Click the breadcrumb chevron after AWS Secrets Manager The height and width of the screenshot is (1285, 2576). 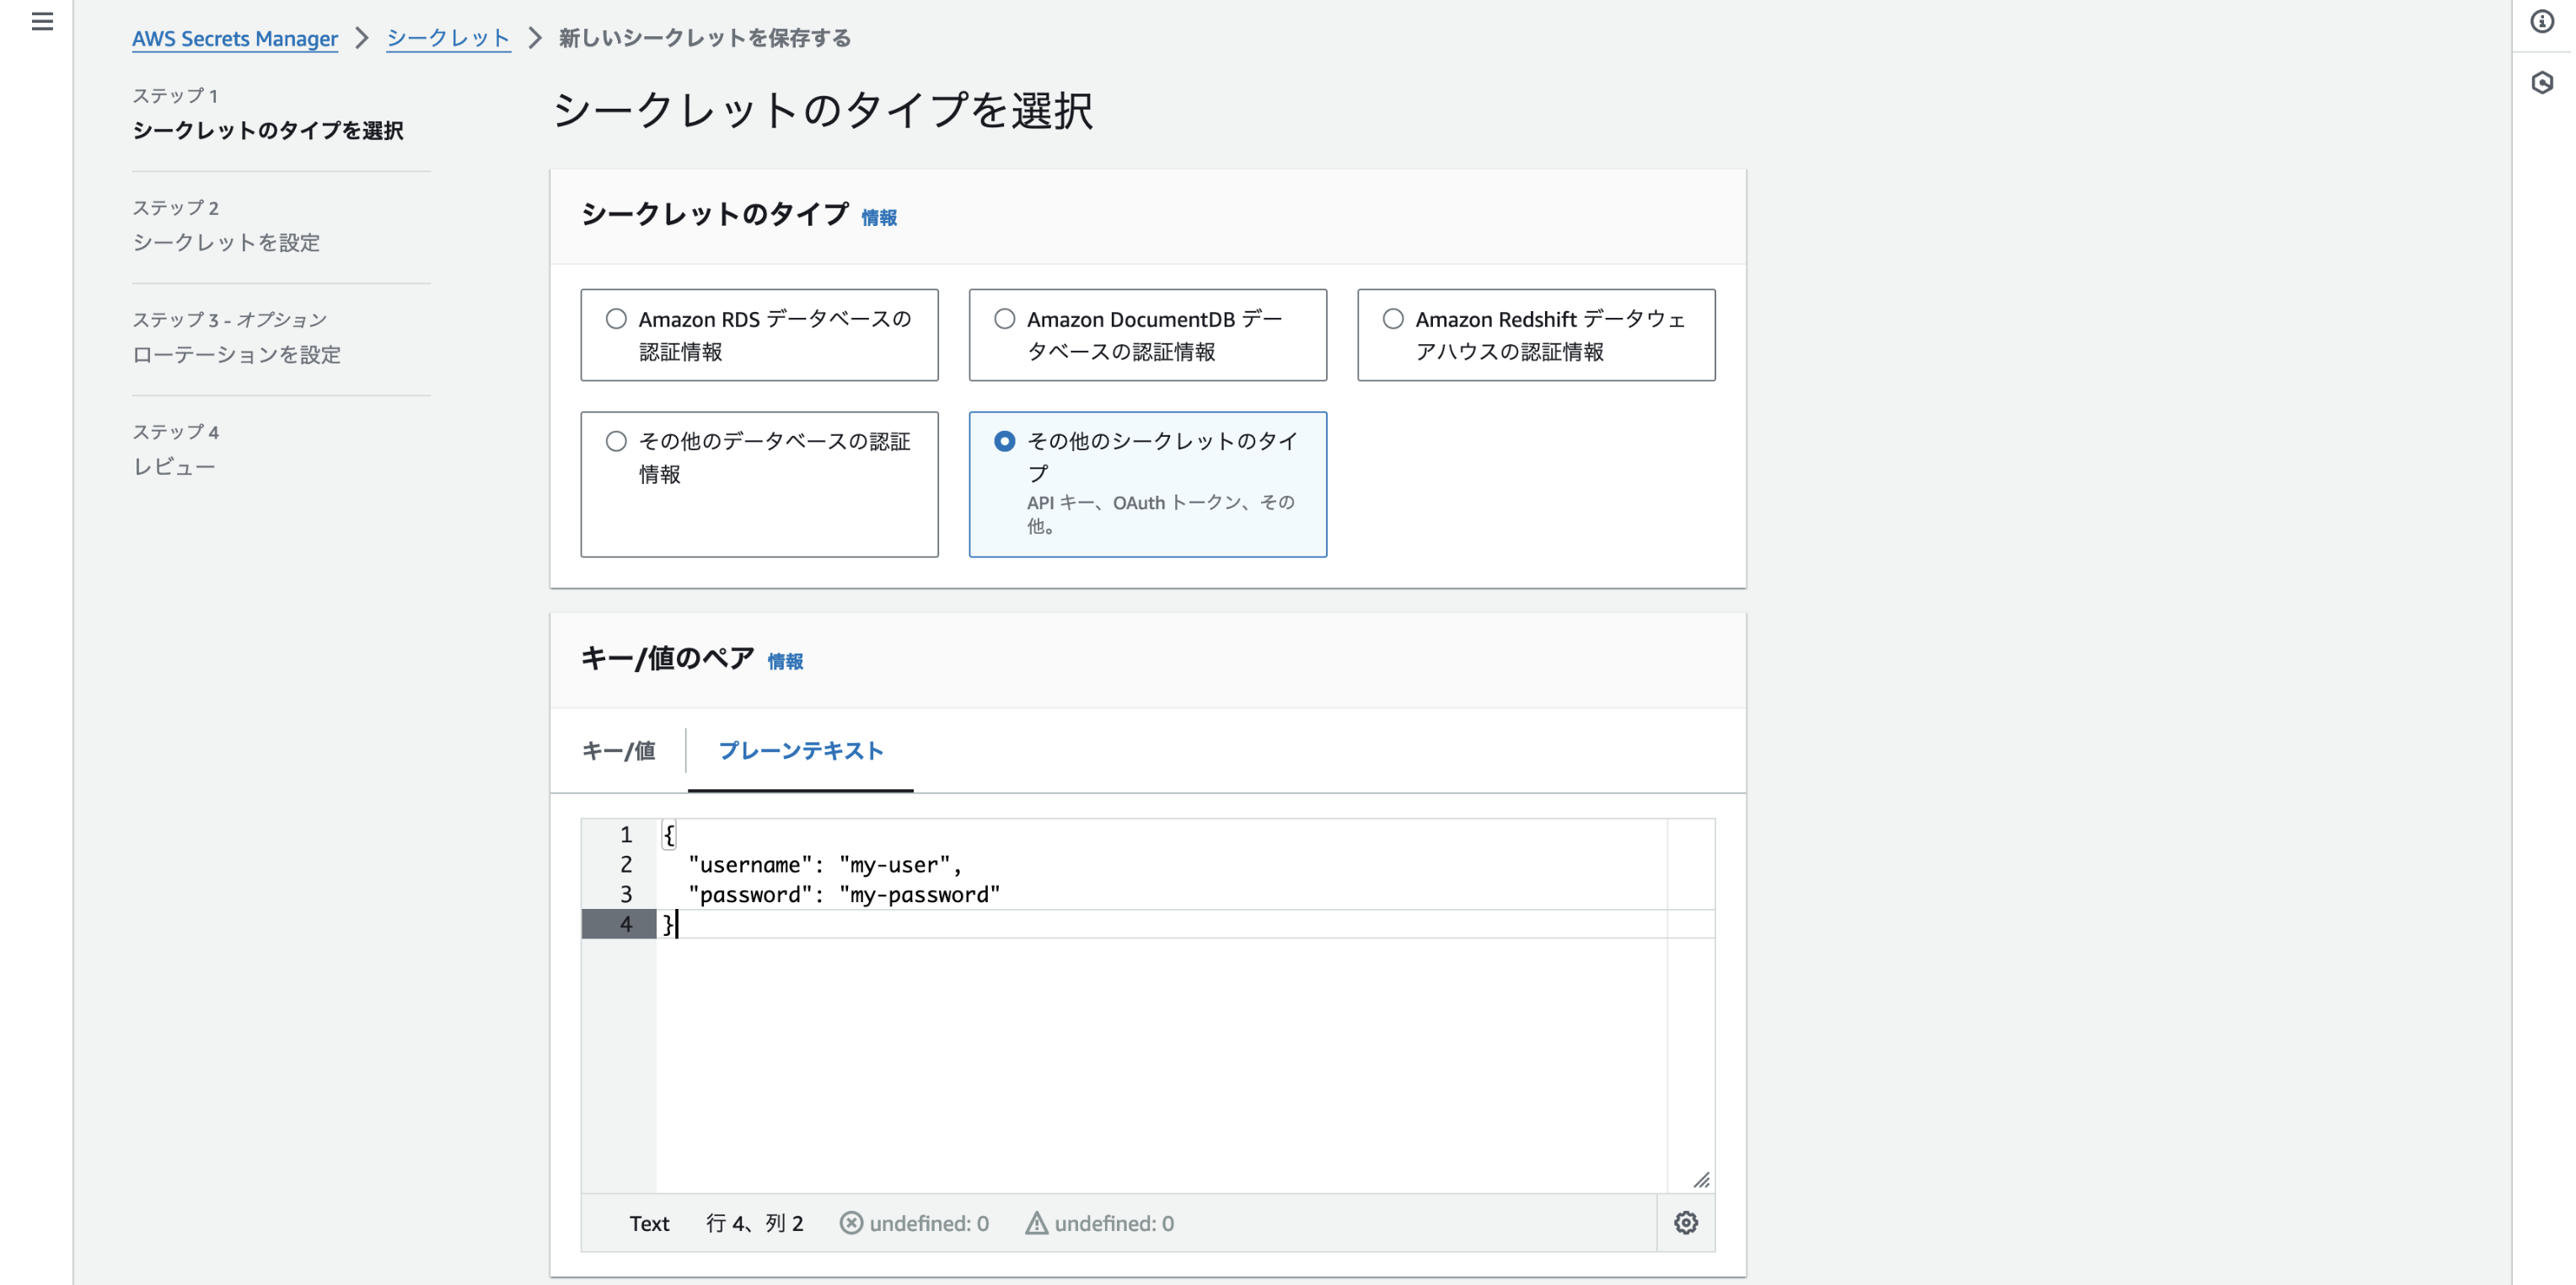[x=362, y=38]
